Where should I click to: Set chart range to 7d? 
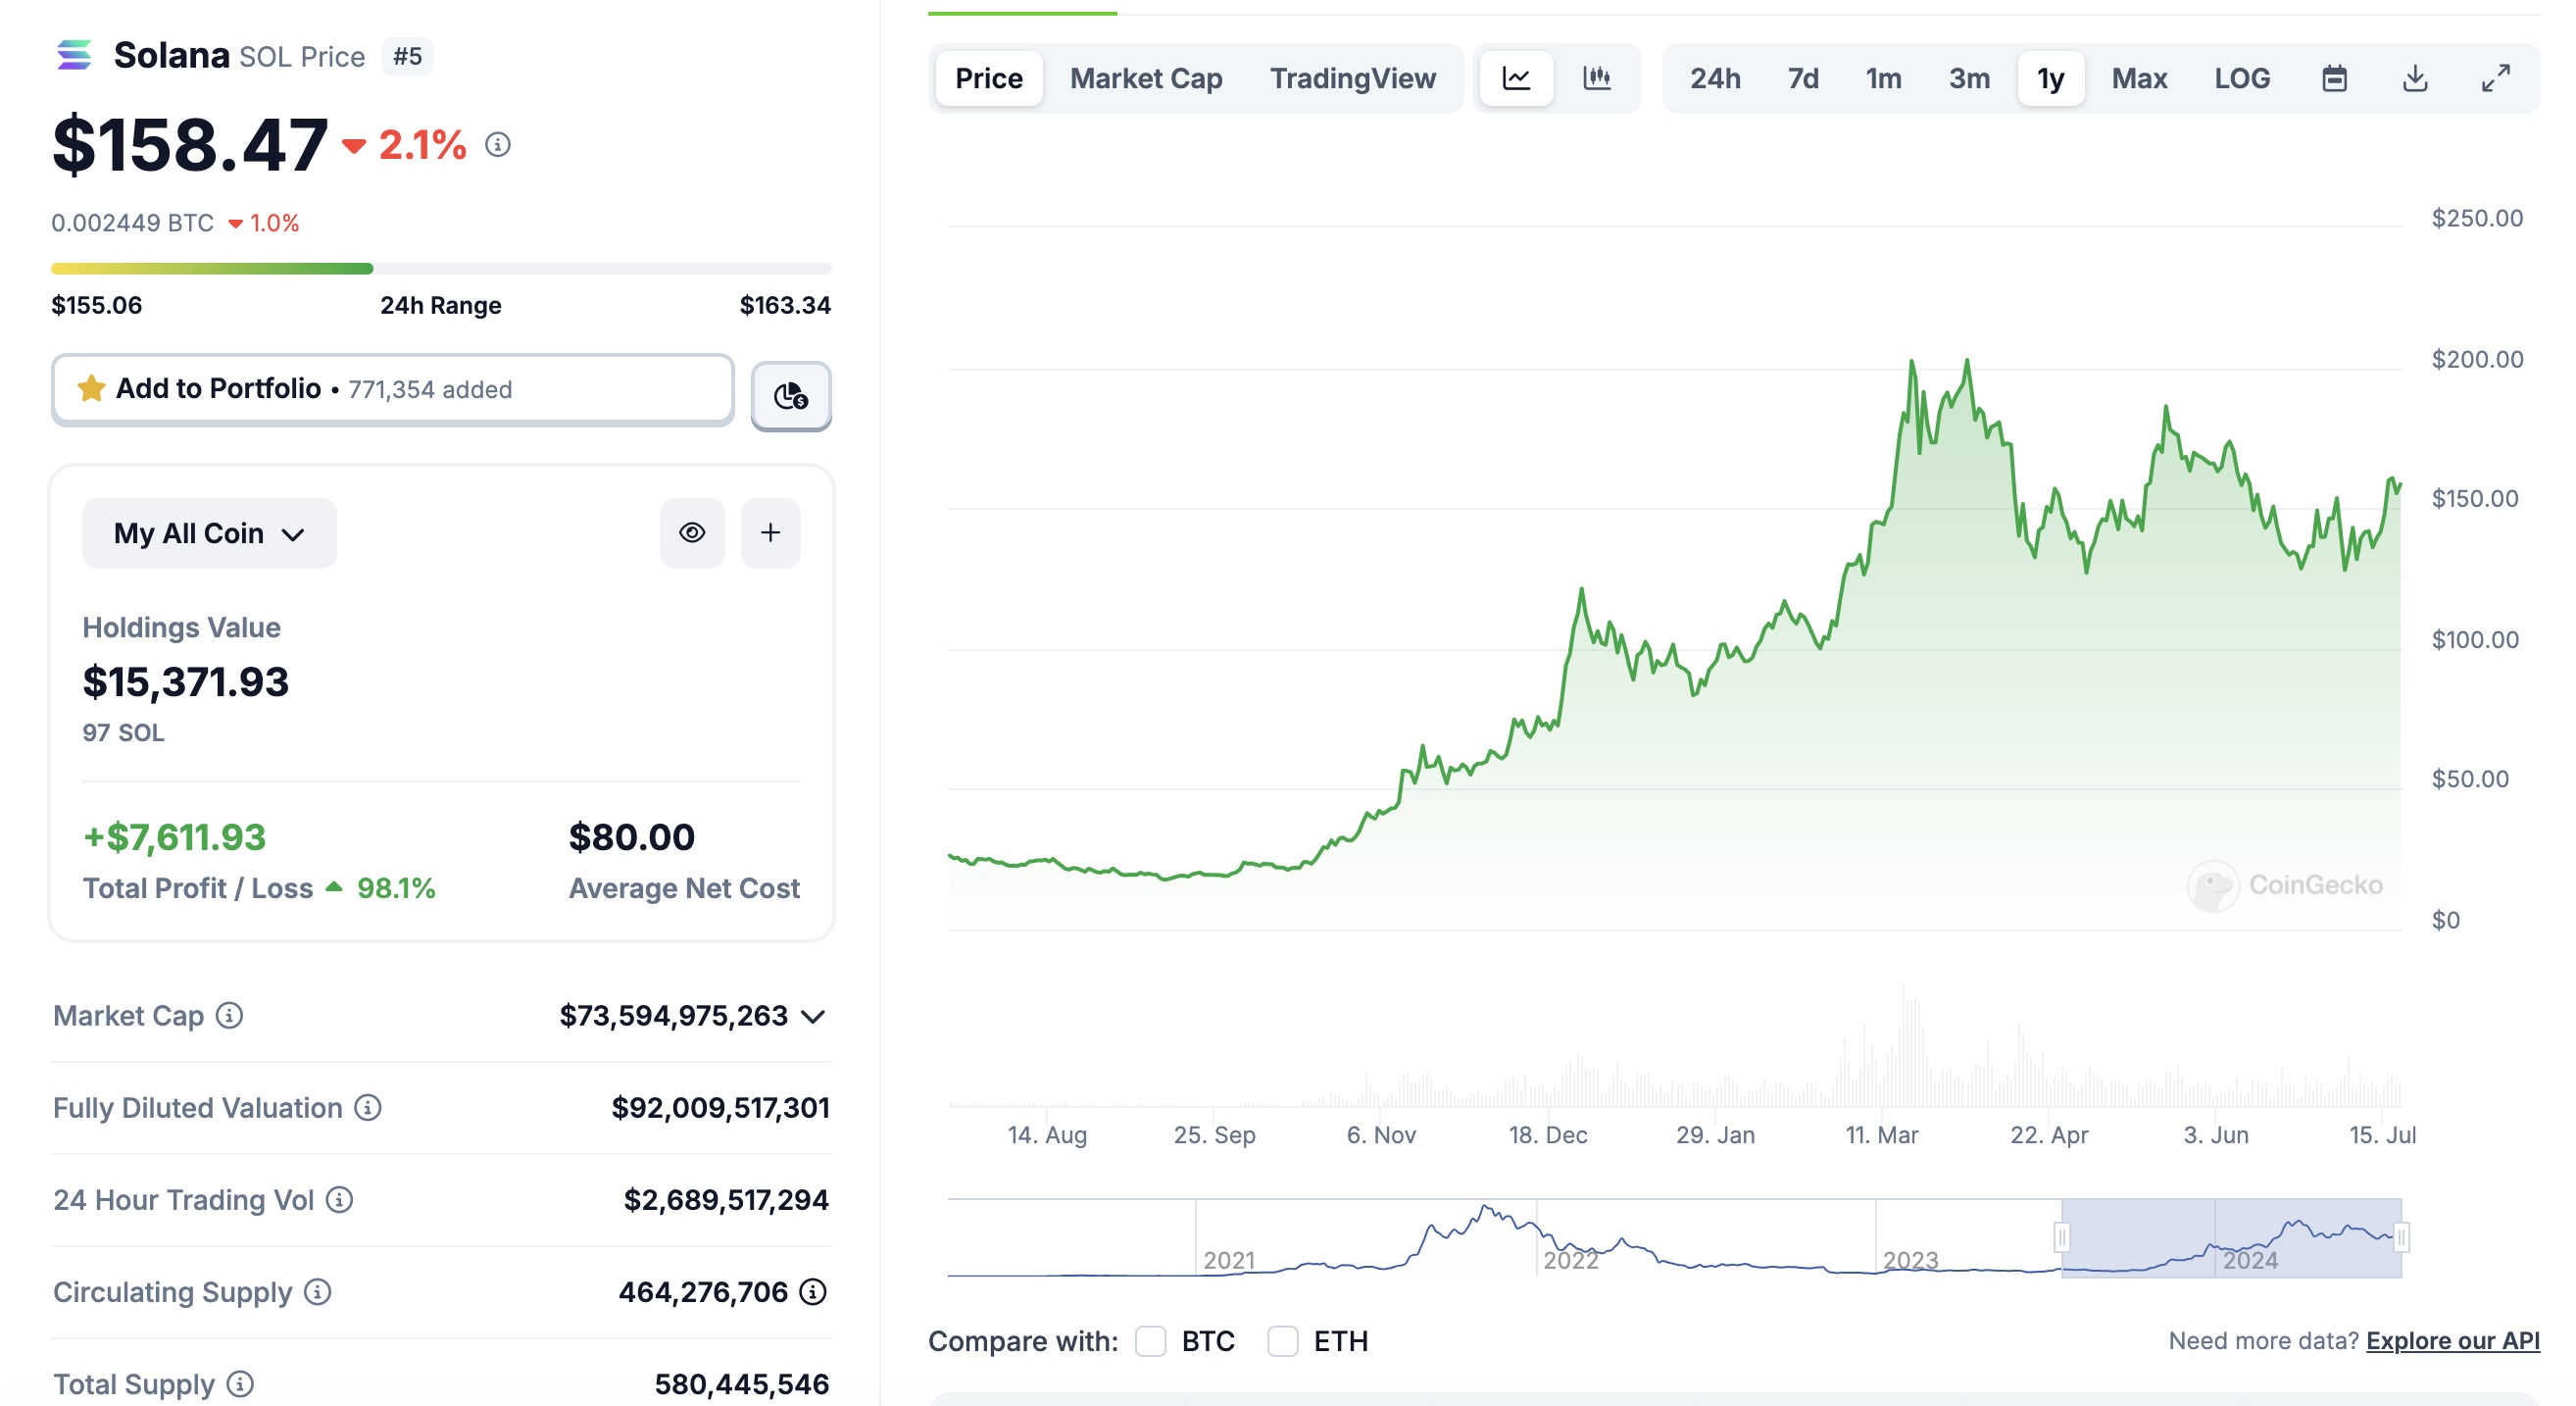[x=1803, y=78]
